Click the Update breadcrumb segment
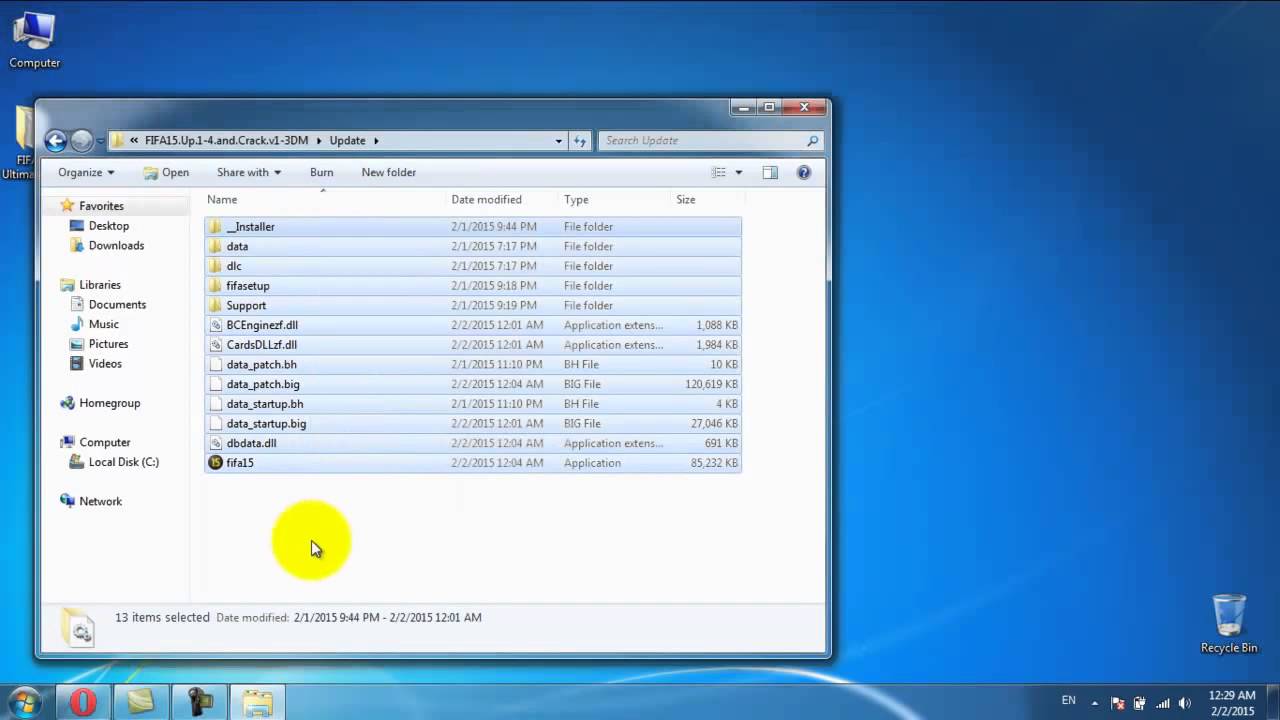1280x720 pixels. click(x=347, y=141)
